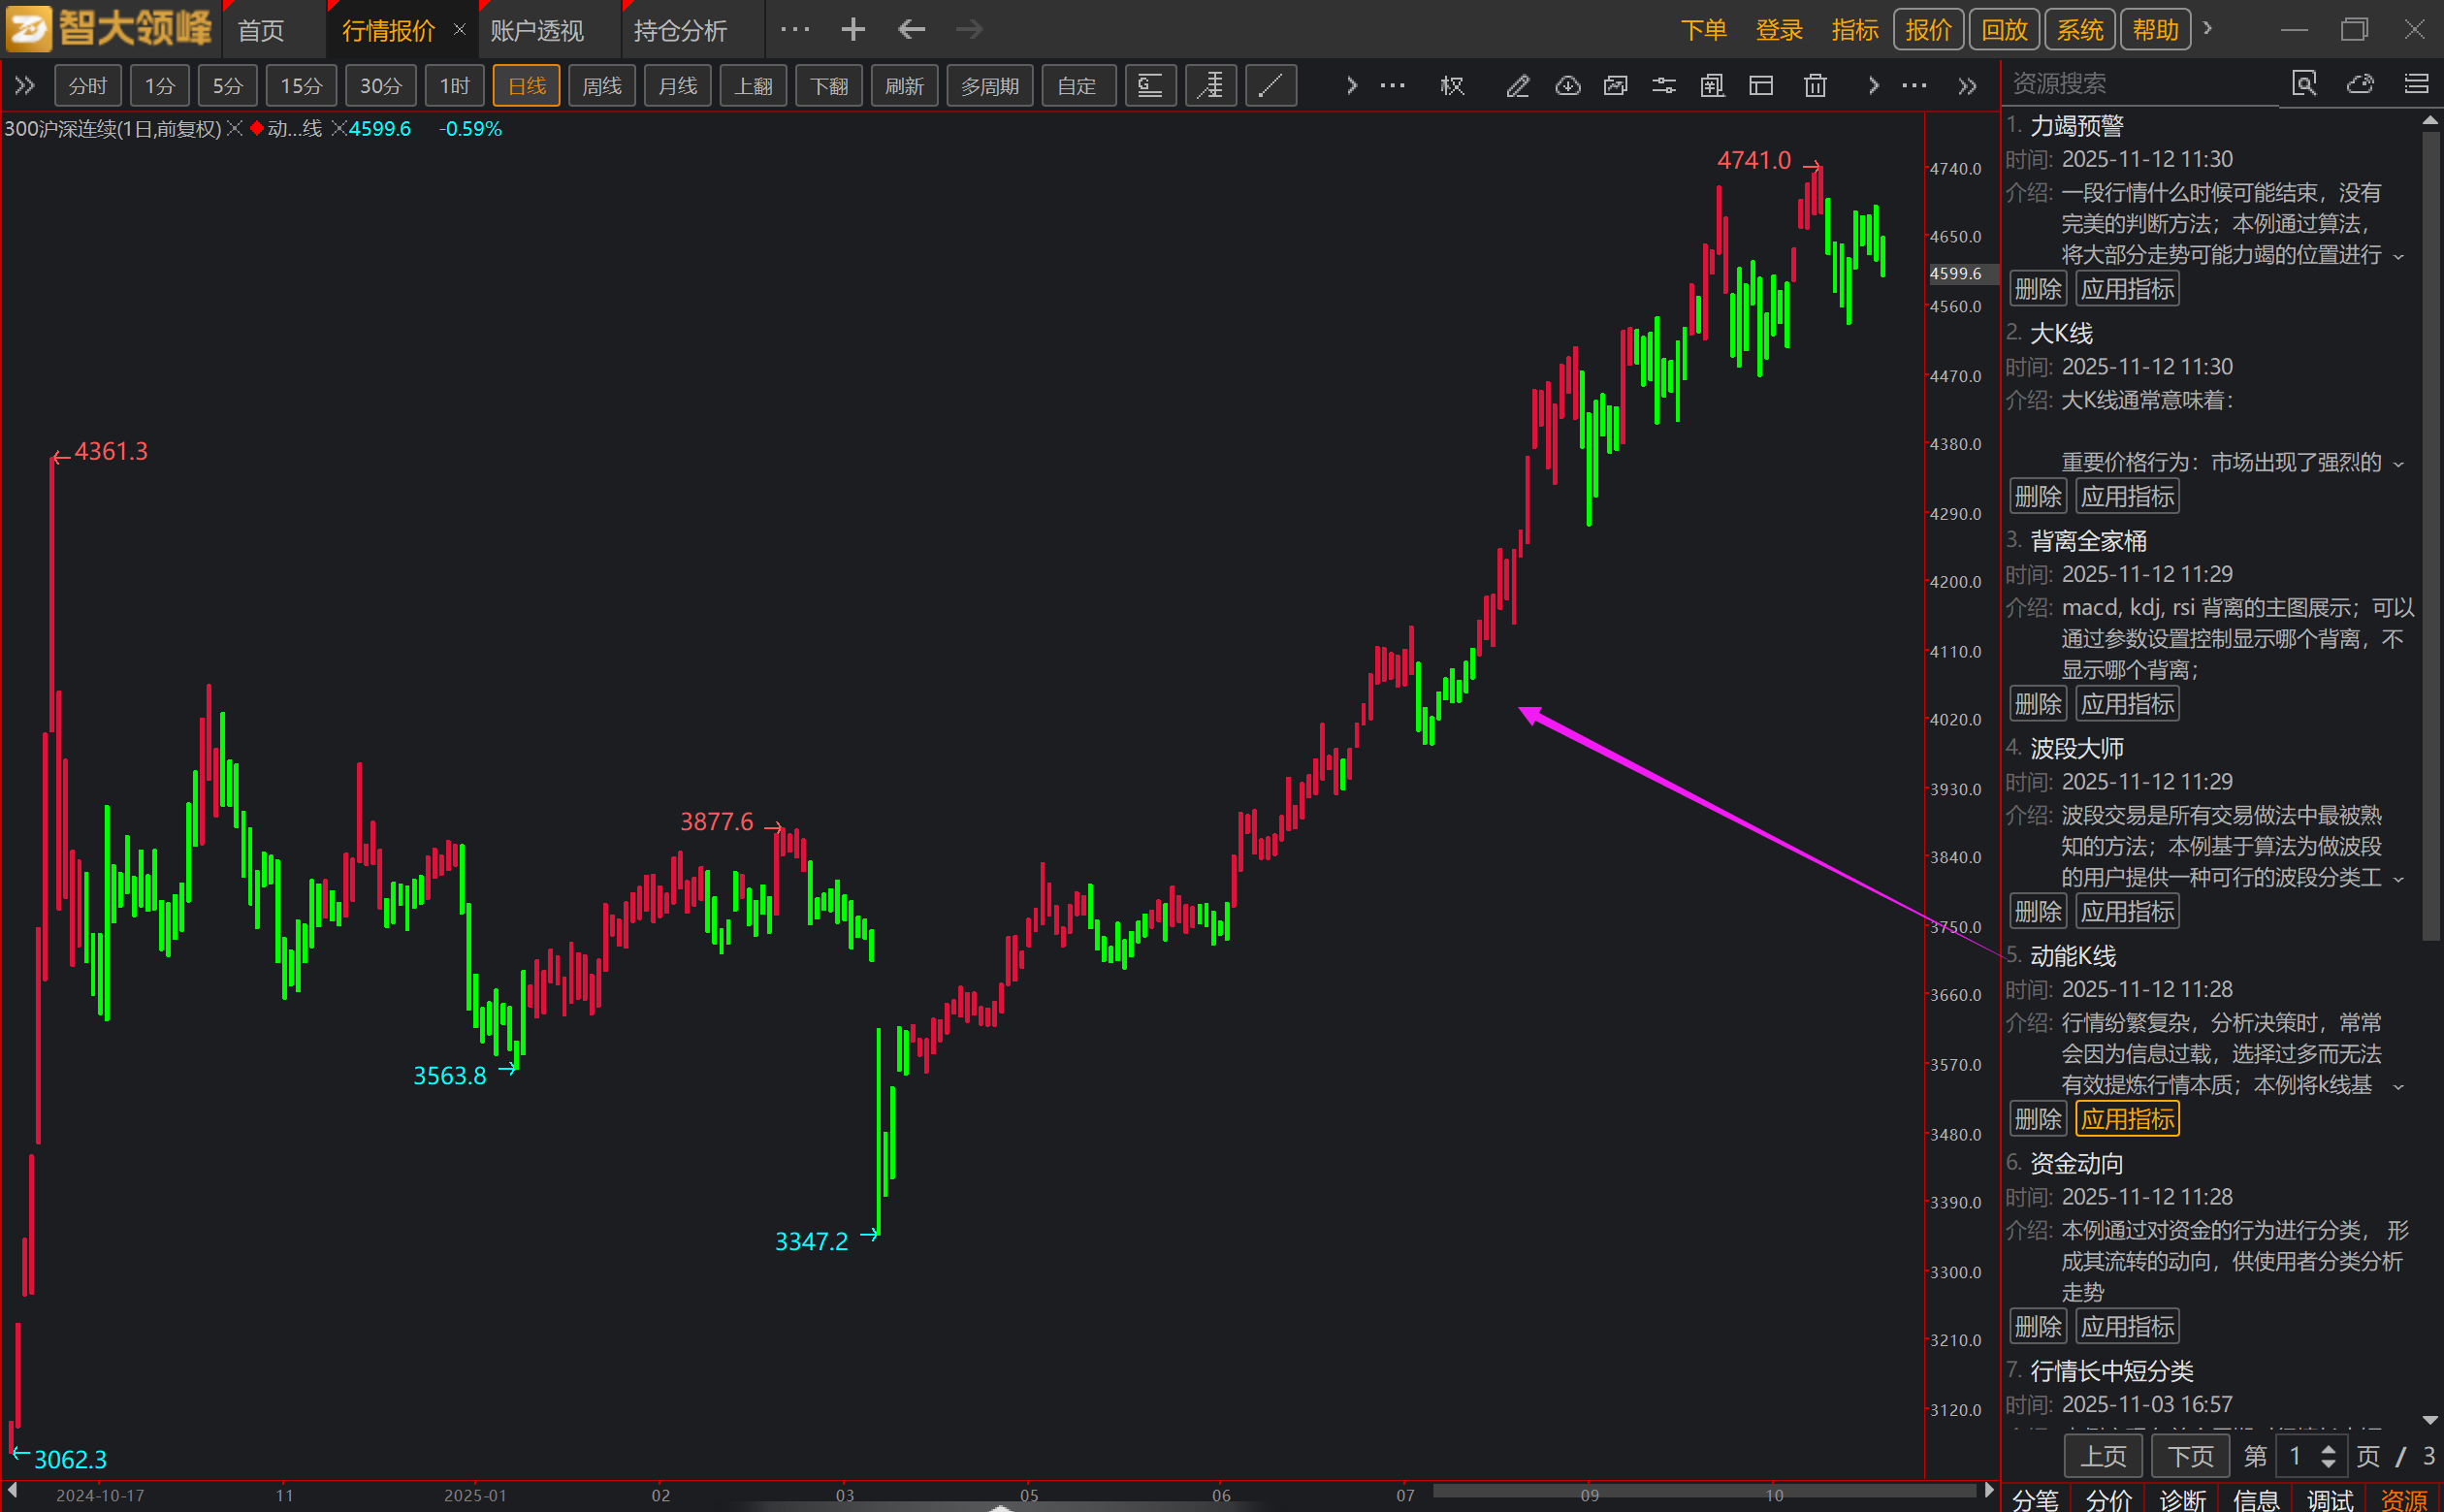Switch to the 诊断 bottom tab
The height and width of the screenshot is (1512, 2444).
pyautogui.click(x=2182, y=1499)
